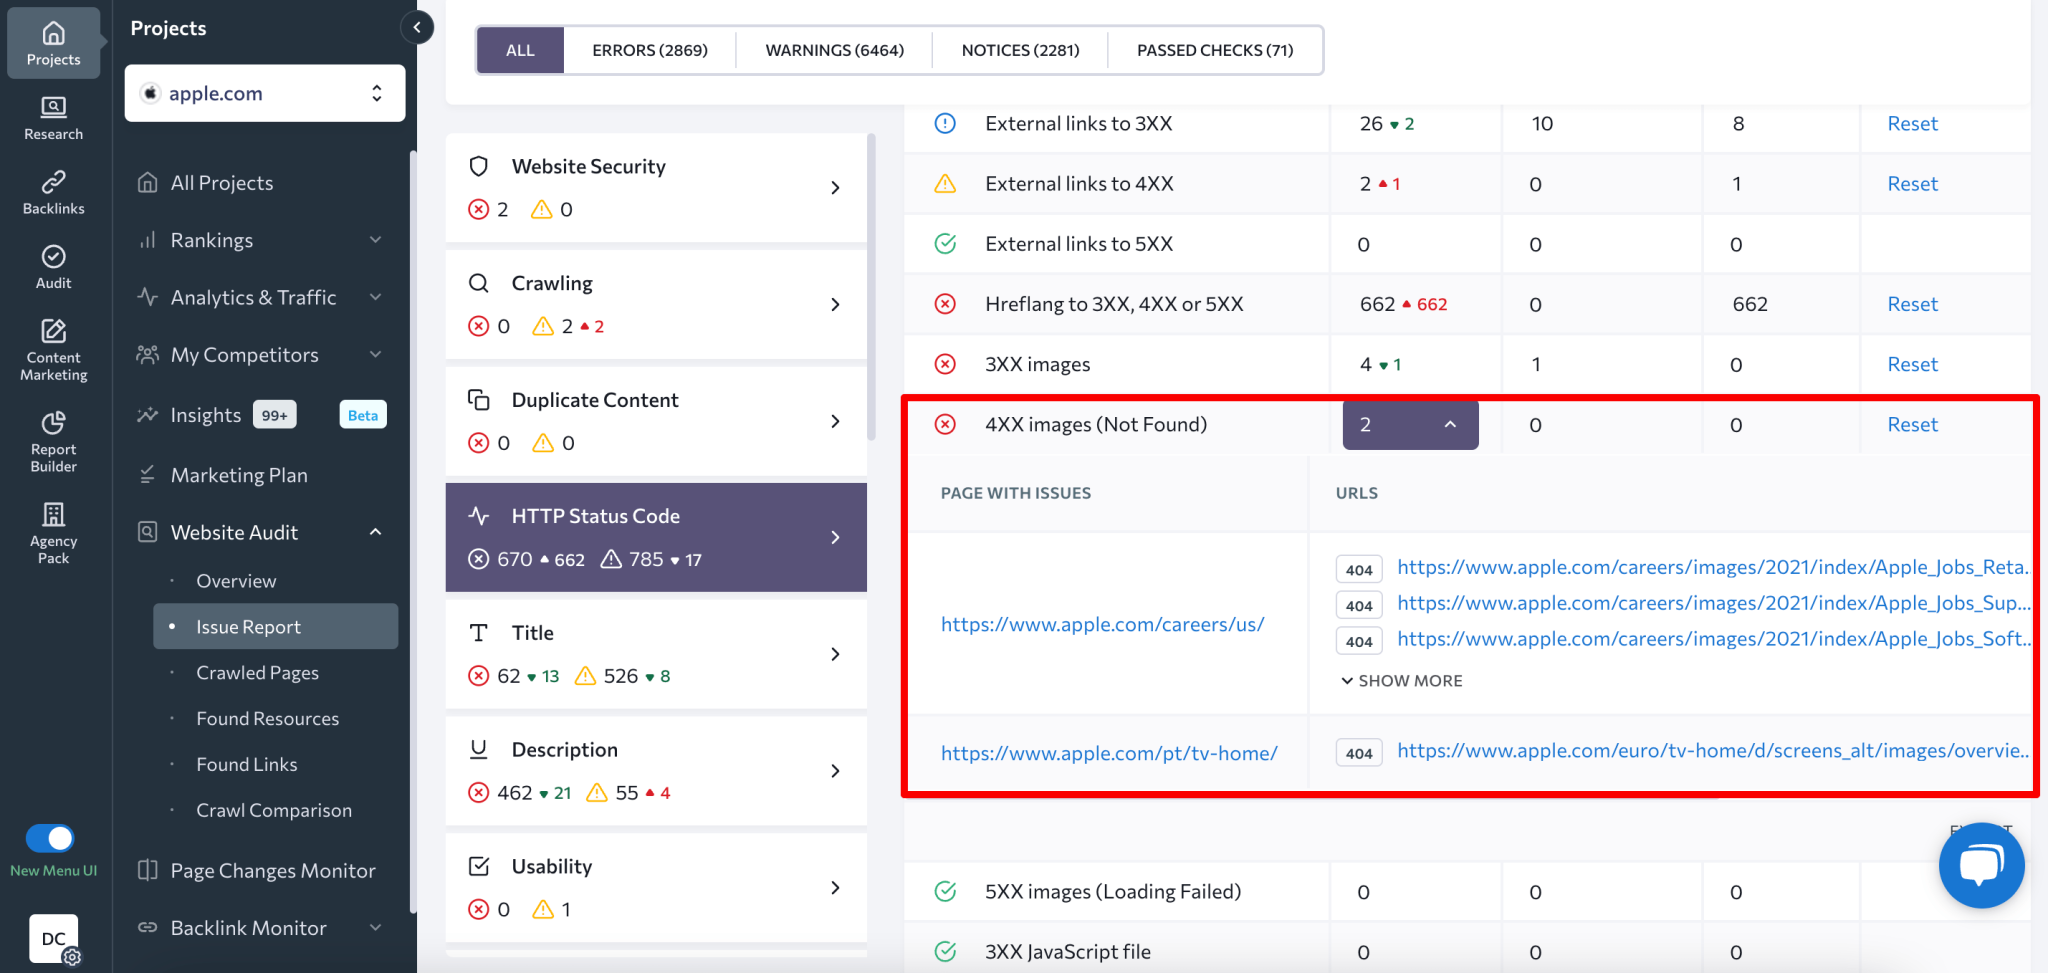Open Agency Pack in left rail

point(53,533)
